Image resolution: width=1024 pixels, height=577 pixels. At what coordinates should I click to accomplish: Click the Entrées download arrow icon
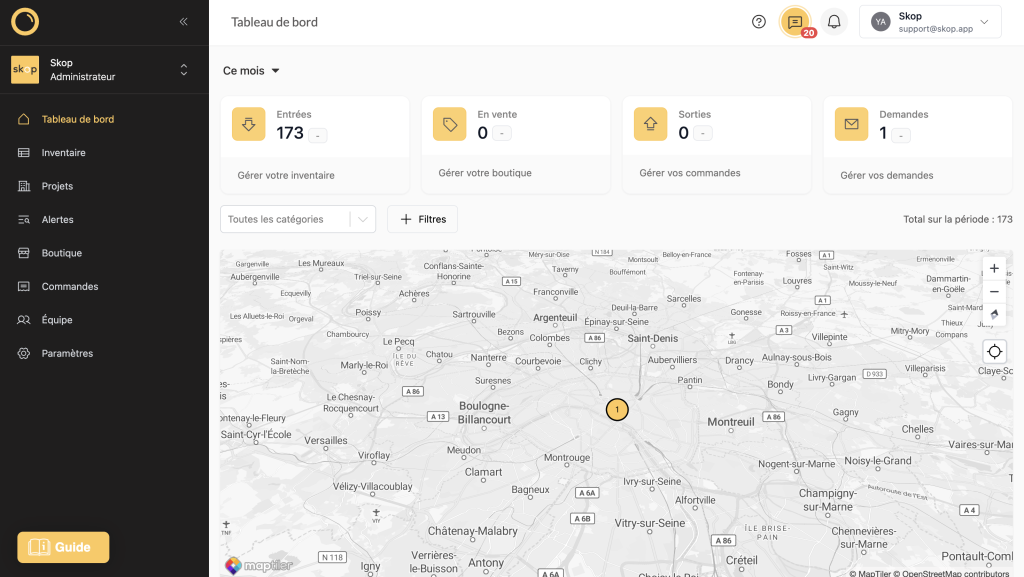[x=249, y=124]
